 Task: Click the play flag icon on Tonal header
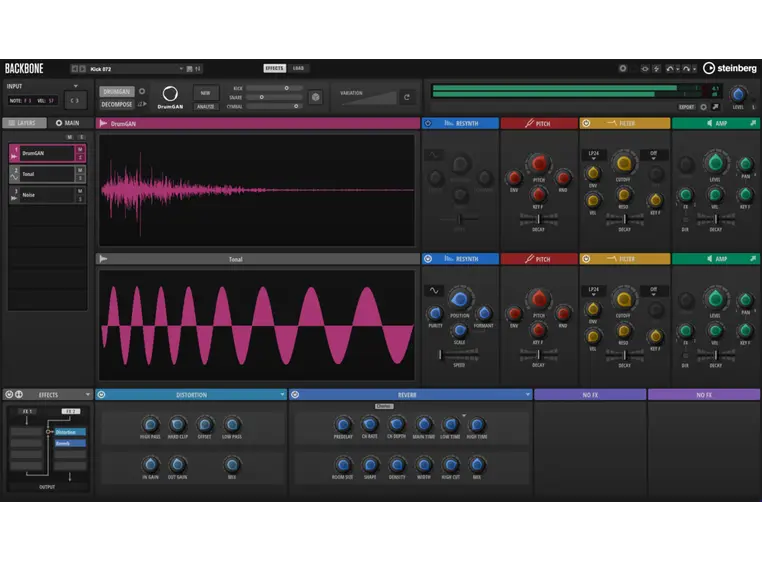point(104,259)
